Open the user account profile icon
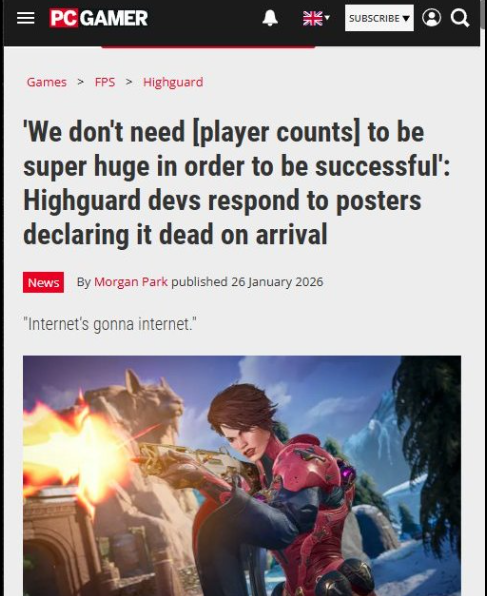487x596 pixels. pos(431,18)
